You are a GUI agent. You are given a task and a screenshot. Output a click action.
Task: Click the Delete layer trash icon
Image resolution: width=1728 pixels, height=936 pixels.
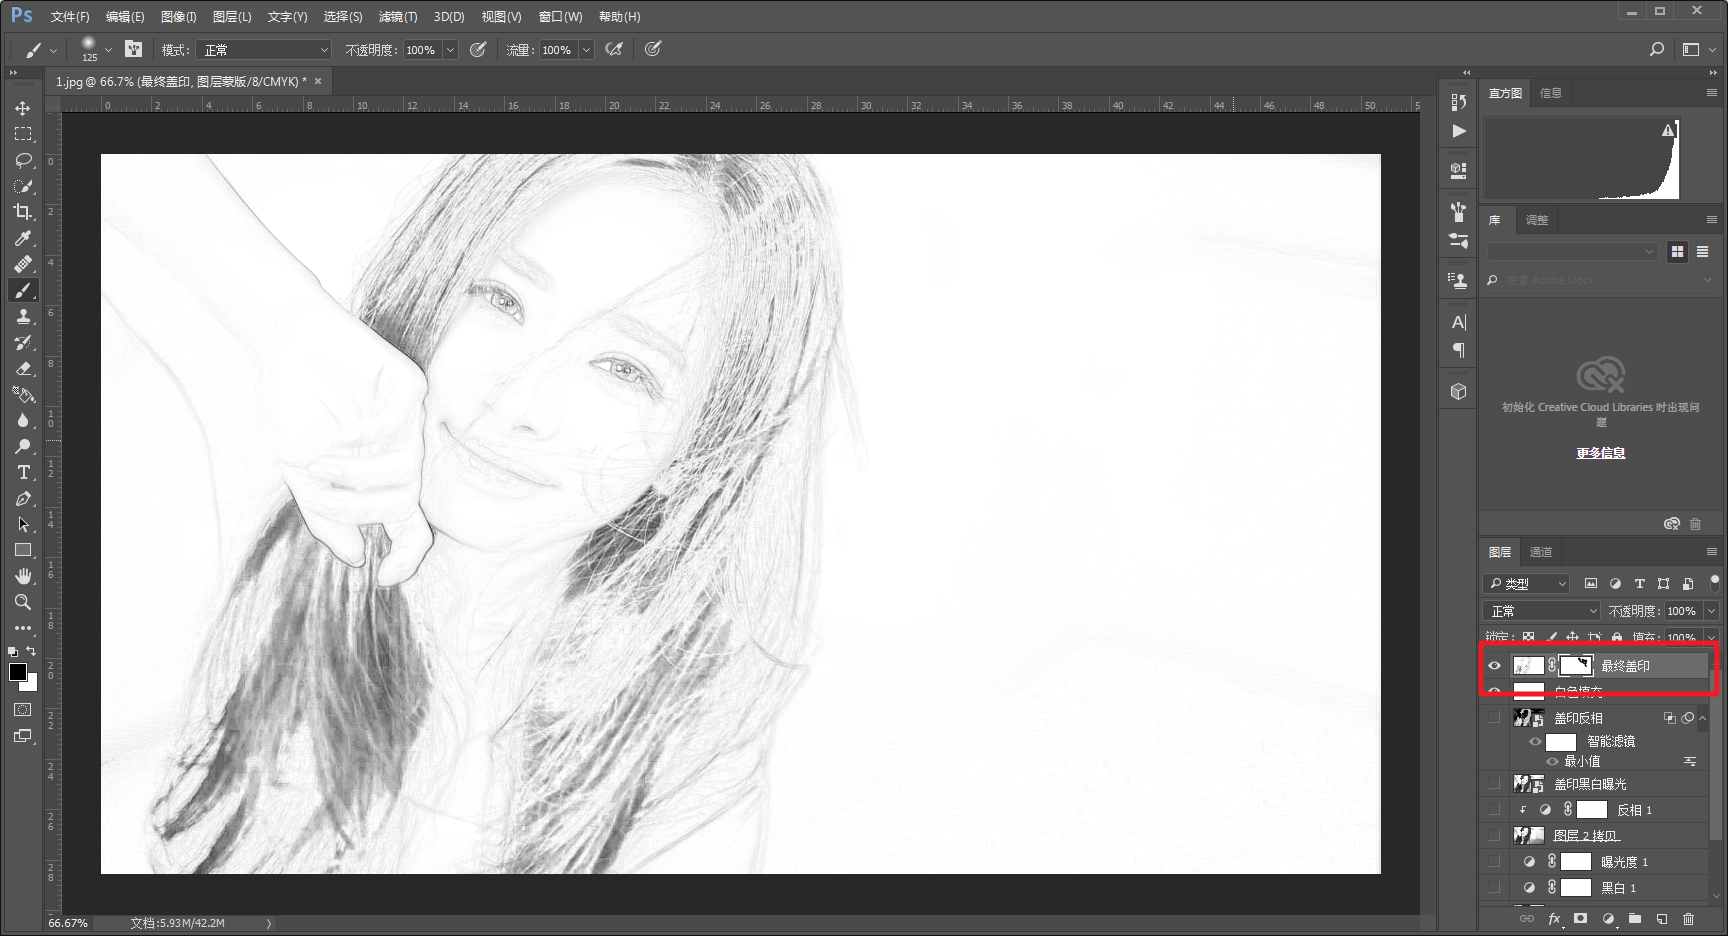(x=1688, y=918)
